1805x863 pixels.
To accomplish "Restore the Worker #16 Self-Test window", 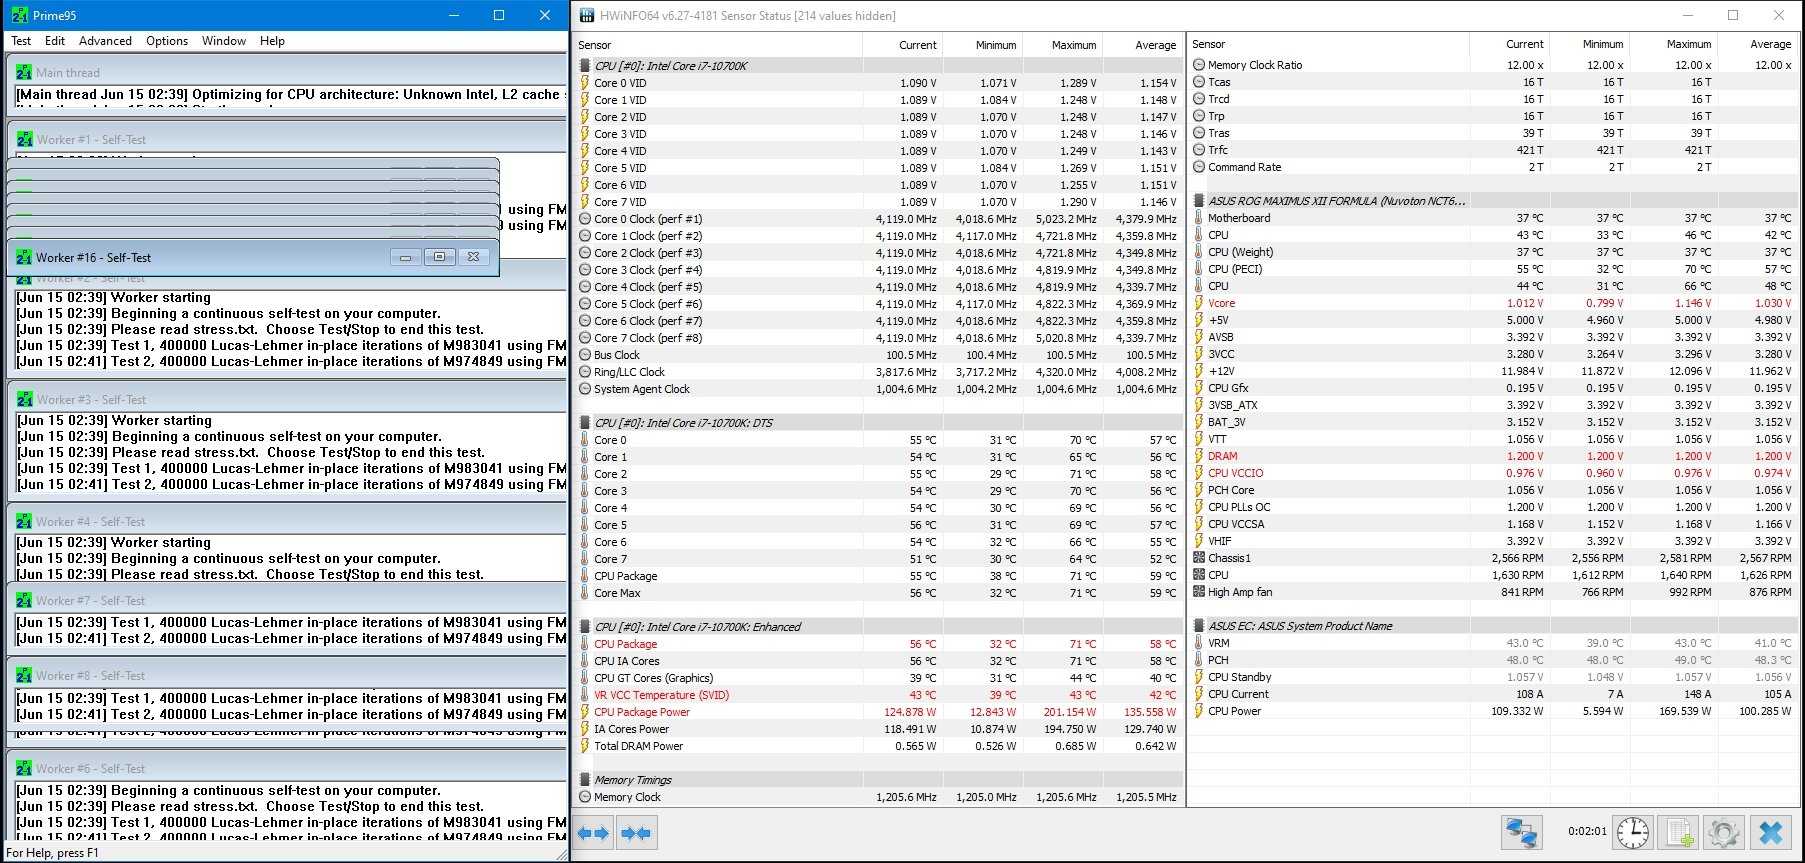I will (x=439, y=257).
